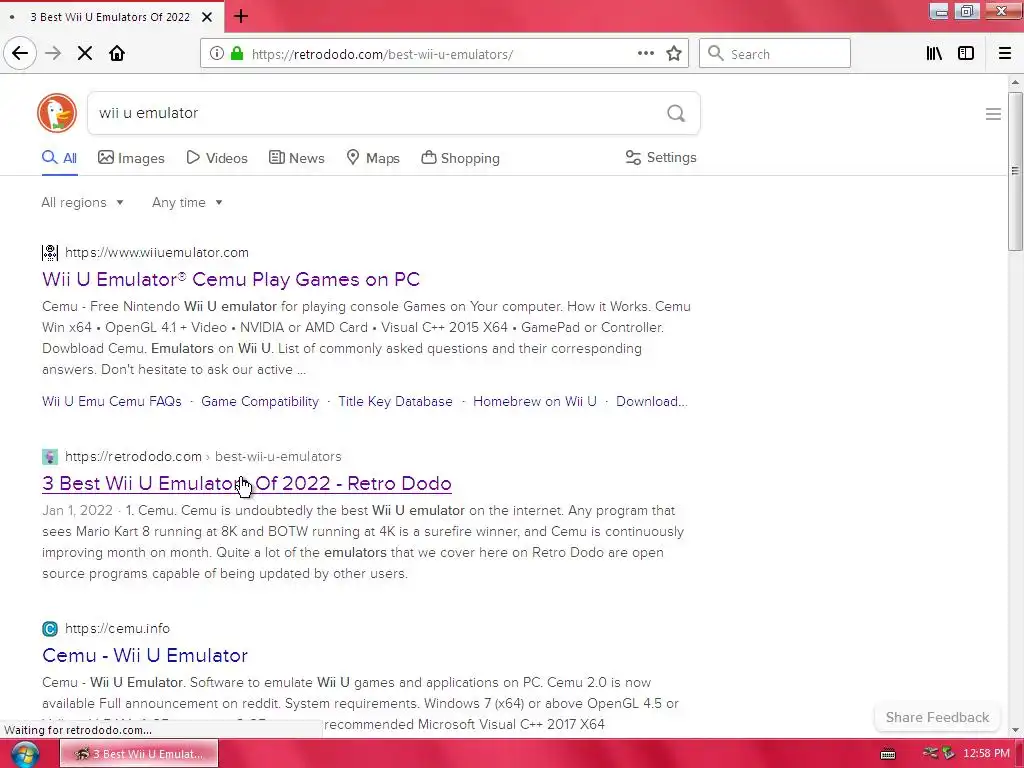The width and height of the screenshot is (1024, 768).
Task: Switch to Maps results tab
Action: point(373,158)
